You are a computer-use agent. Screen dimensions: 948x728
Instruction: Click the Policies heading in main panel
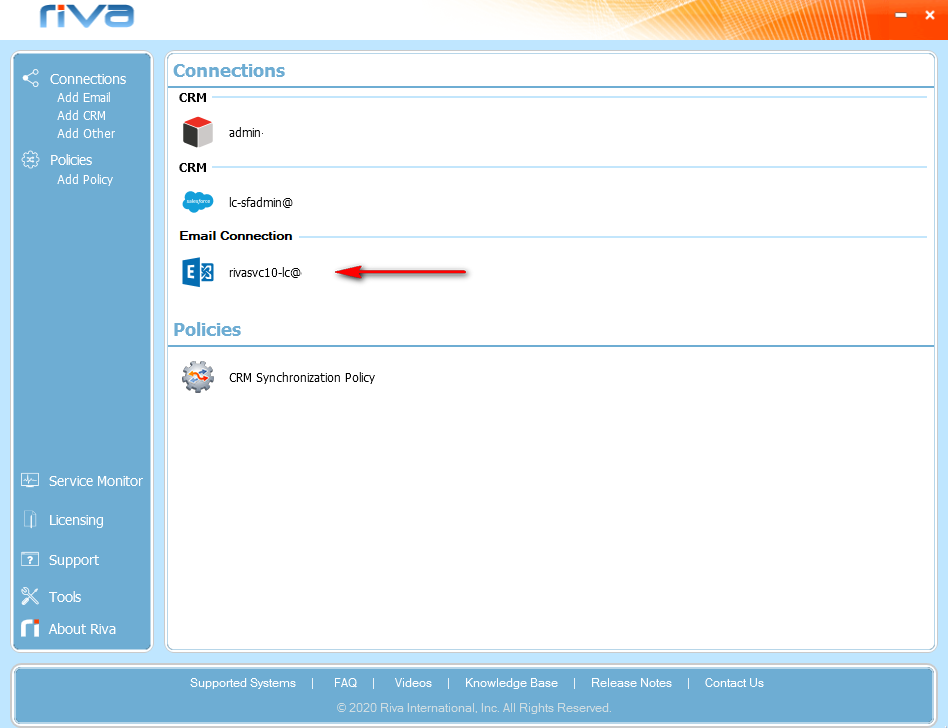207,329
